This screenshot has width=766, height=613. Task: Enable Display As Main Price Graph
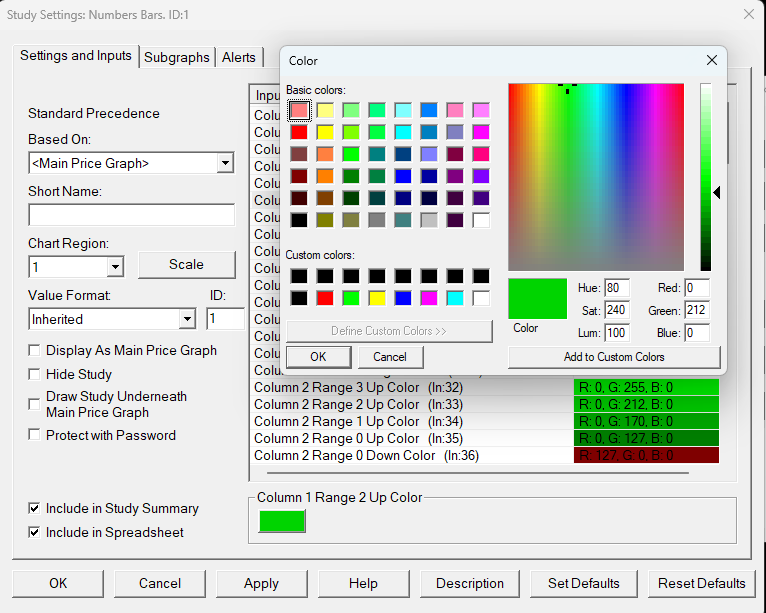[x=36, y=351]
